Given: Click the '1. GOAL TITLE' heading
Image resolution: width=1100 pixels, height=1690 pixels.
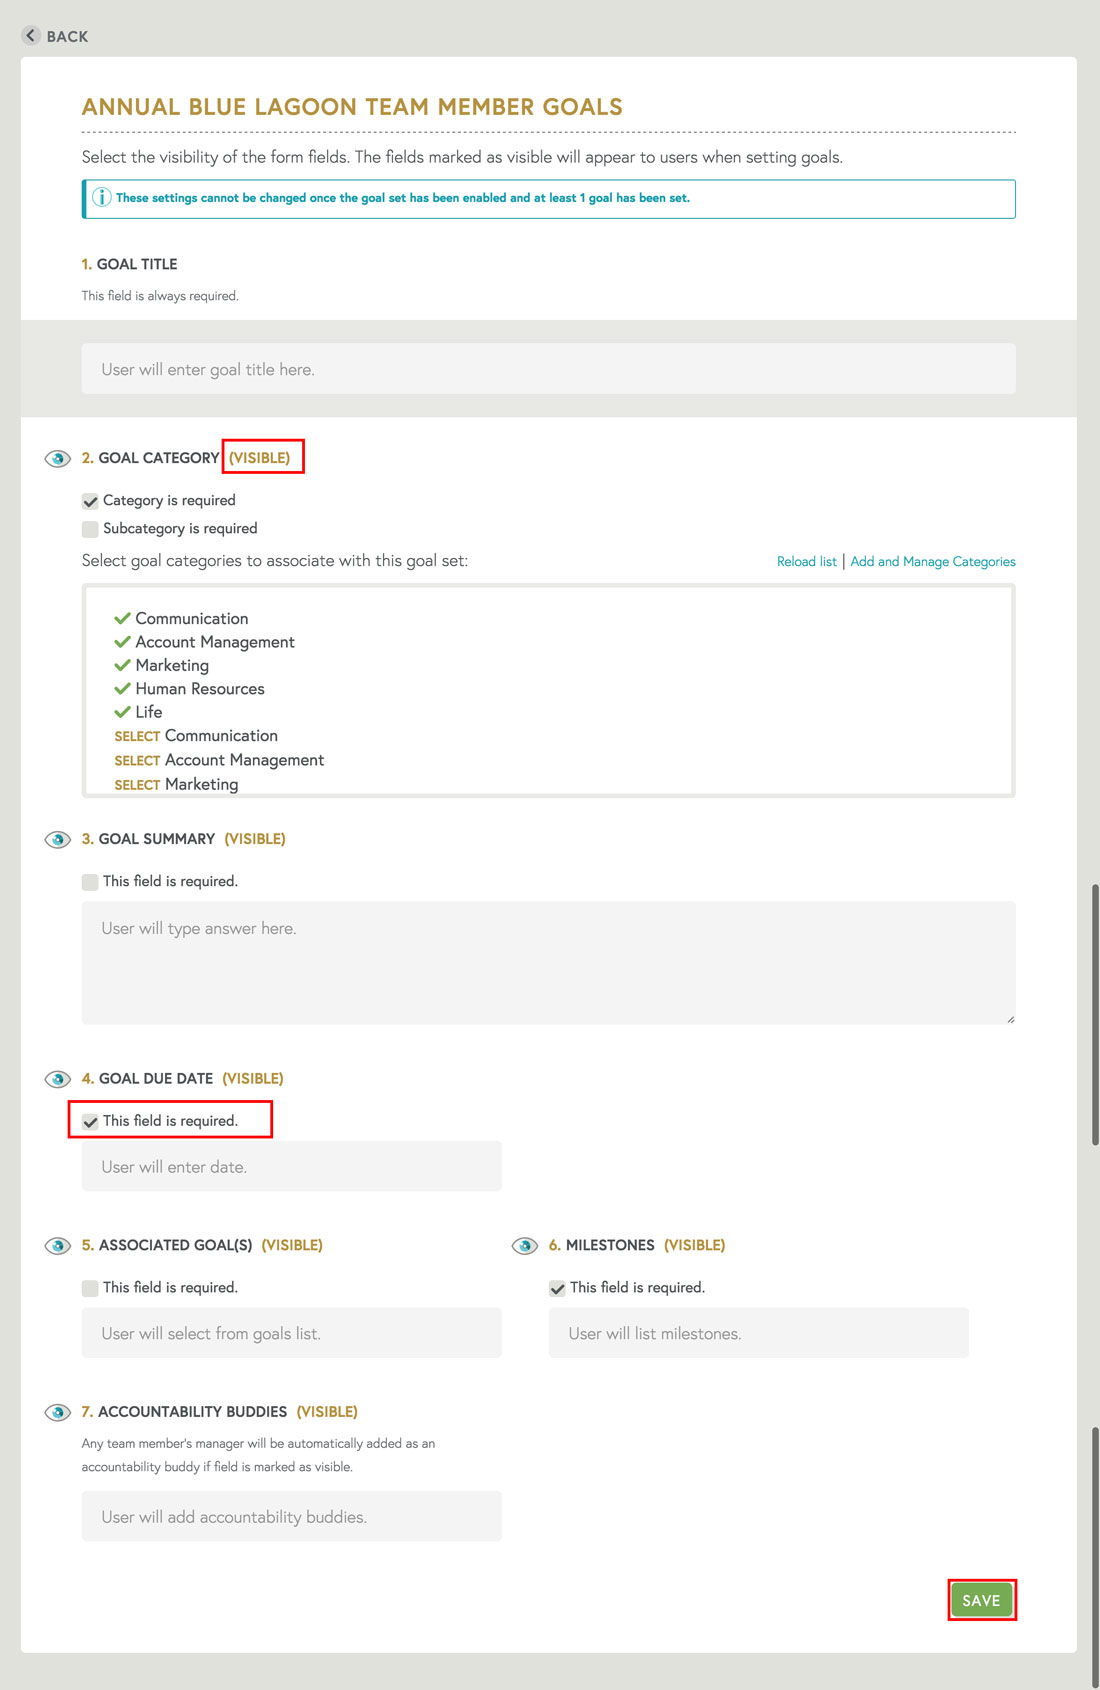Looking at the screenshot, I should [130, 264].
